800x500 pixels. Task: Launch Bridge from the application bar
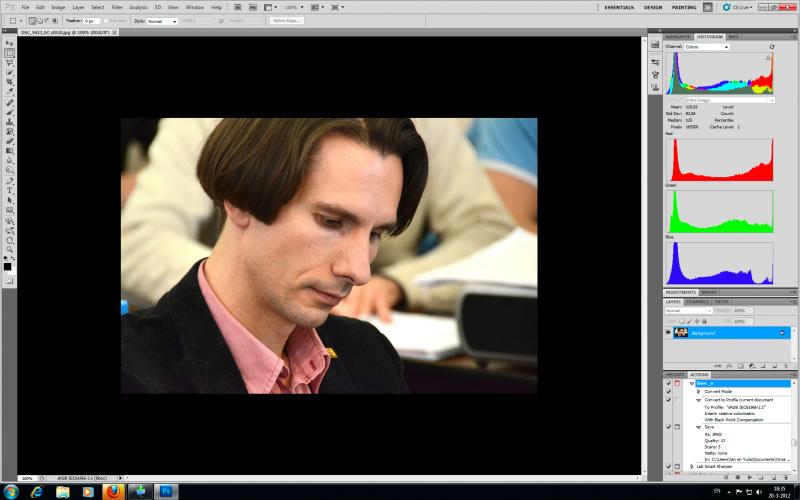coord(238,7)
